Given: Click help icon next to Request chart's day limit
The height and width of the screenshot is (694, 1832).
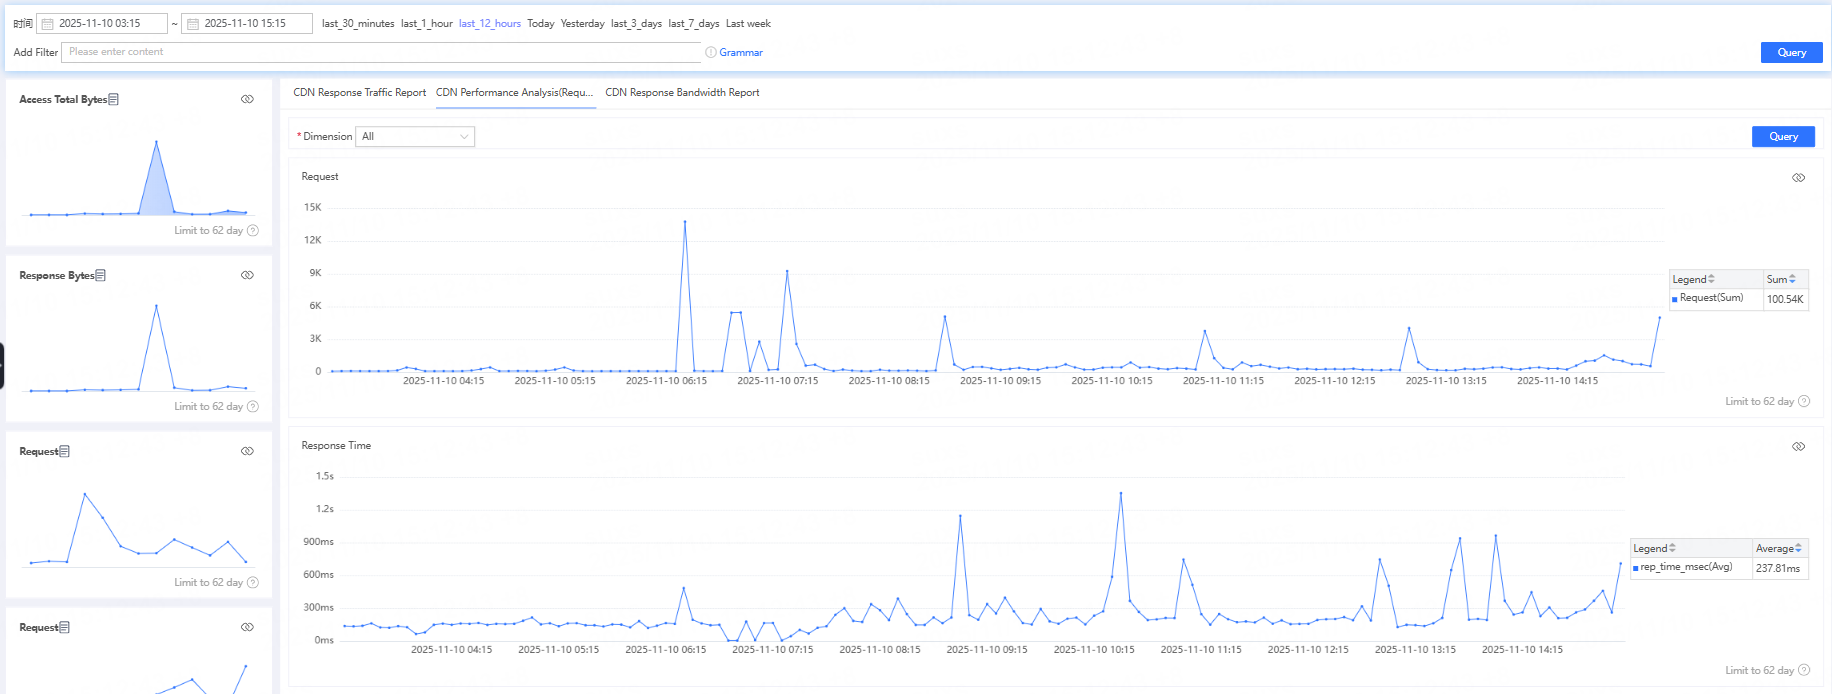Looking at the screenshot, I should pyautogui.click(x=1804, y=401).
